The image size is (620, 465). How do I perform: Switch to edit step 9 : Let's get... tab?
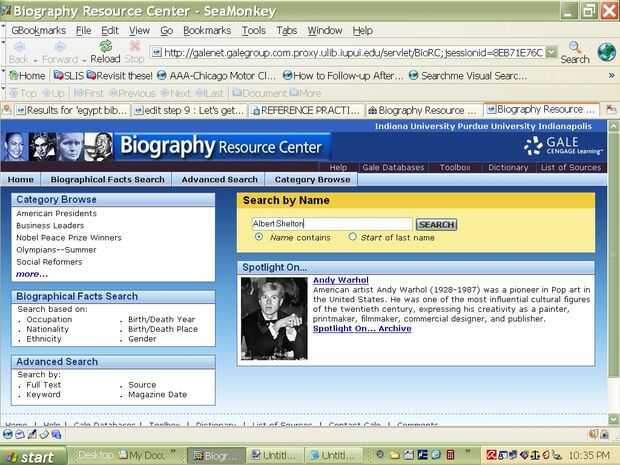[189, 110]
